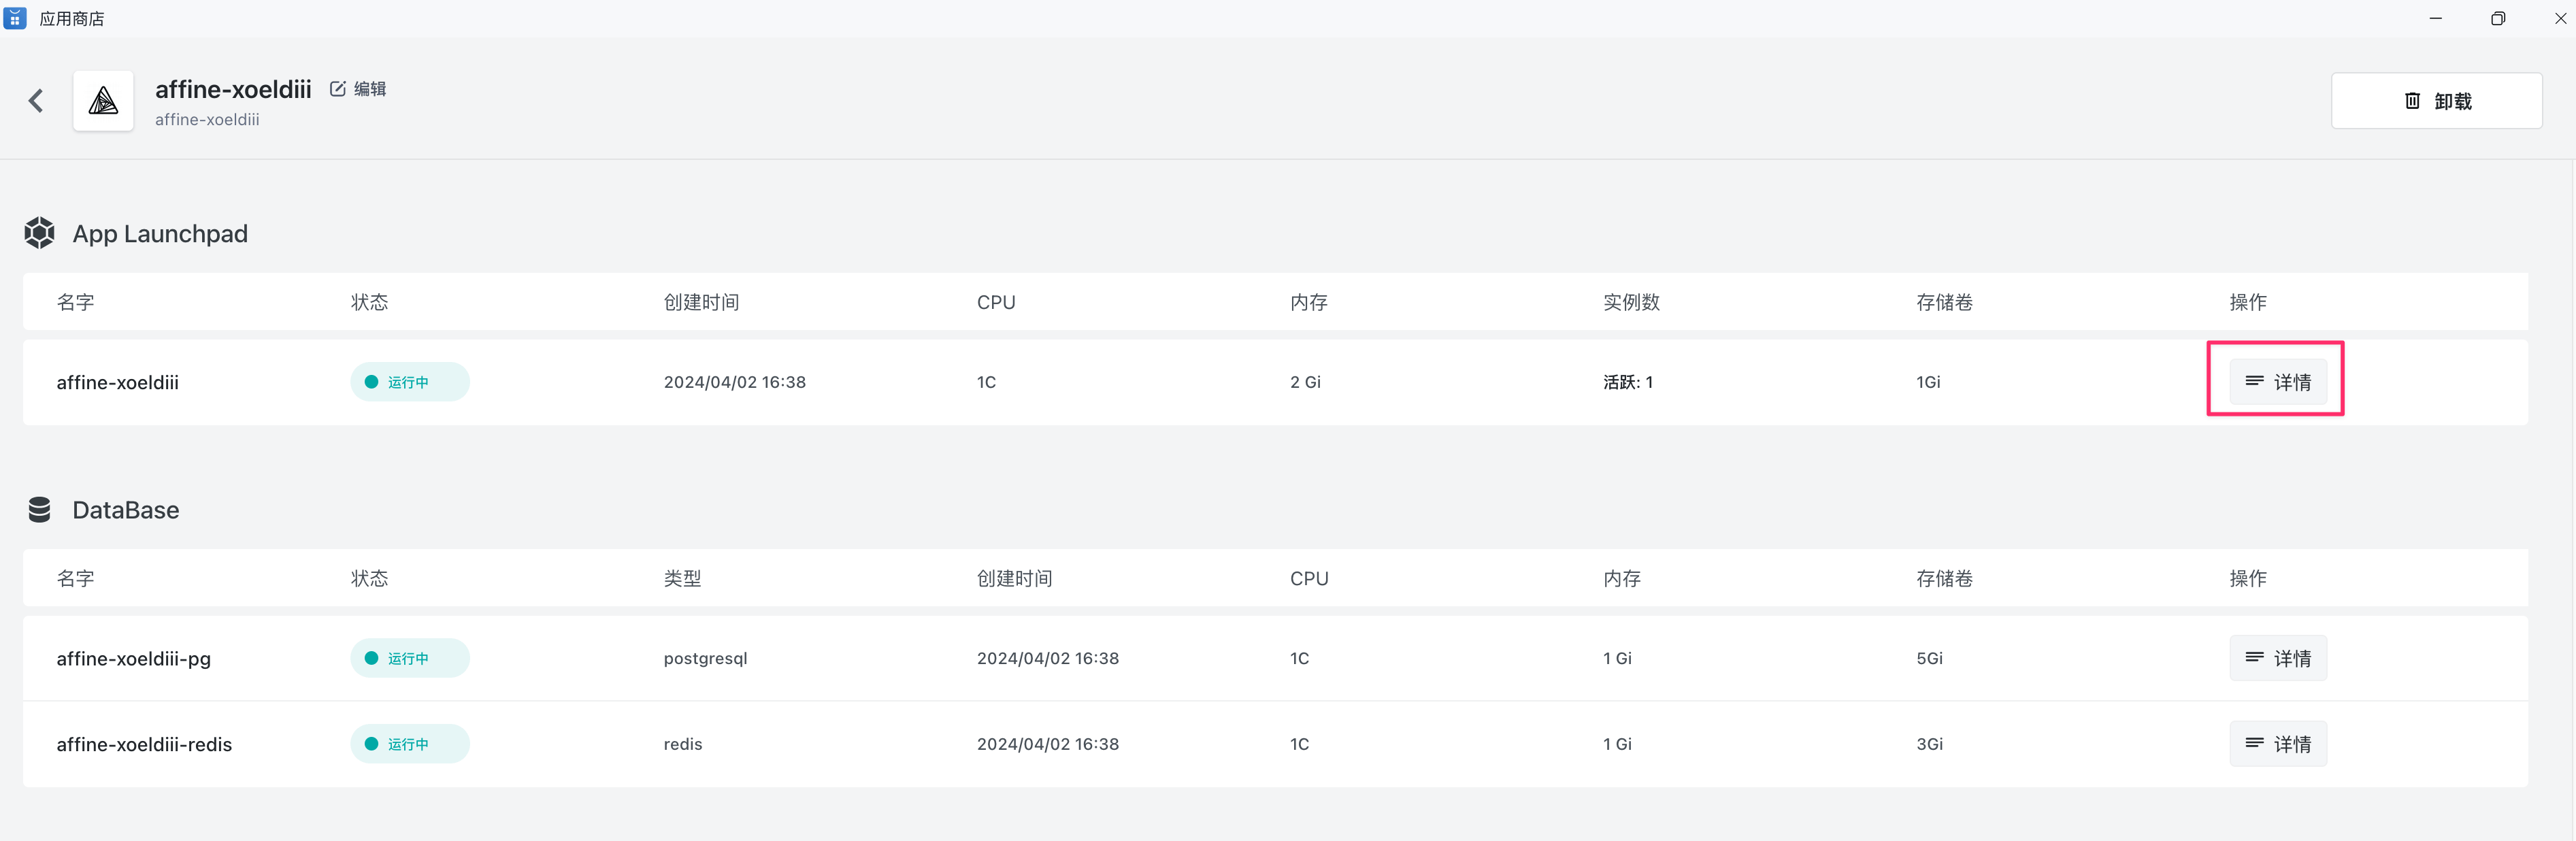Click the affine-xoeldiii-pg name entry
The width and height of the screenshot is (2576, 841).
pyautogui.click(x=133, y=658)
